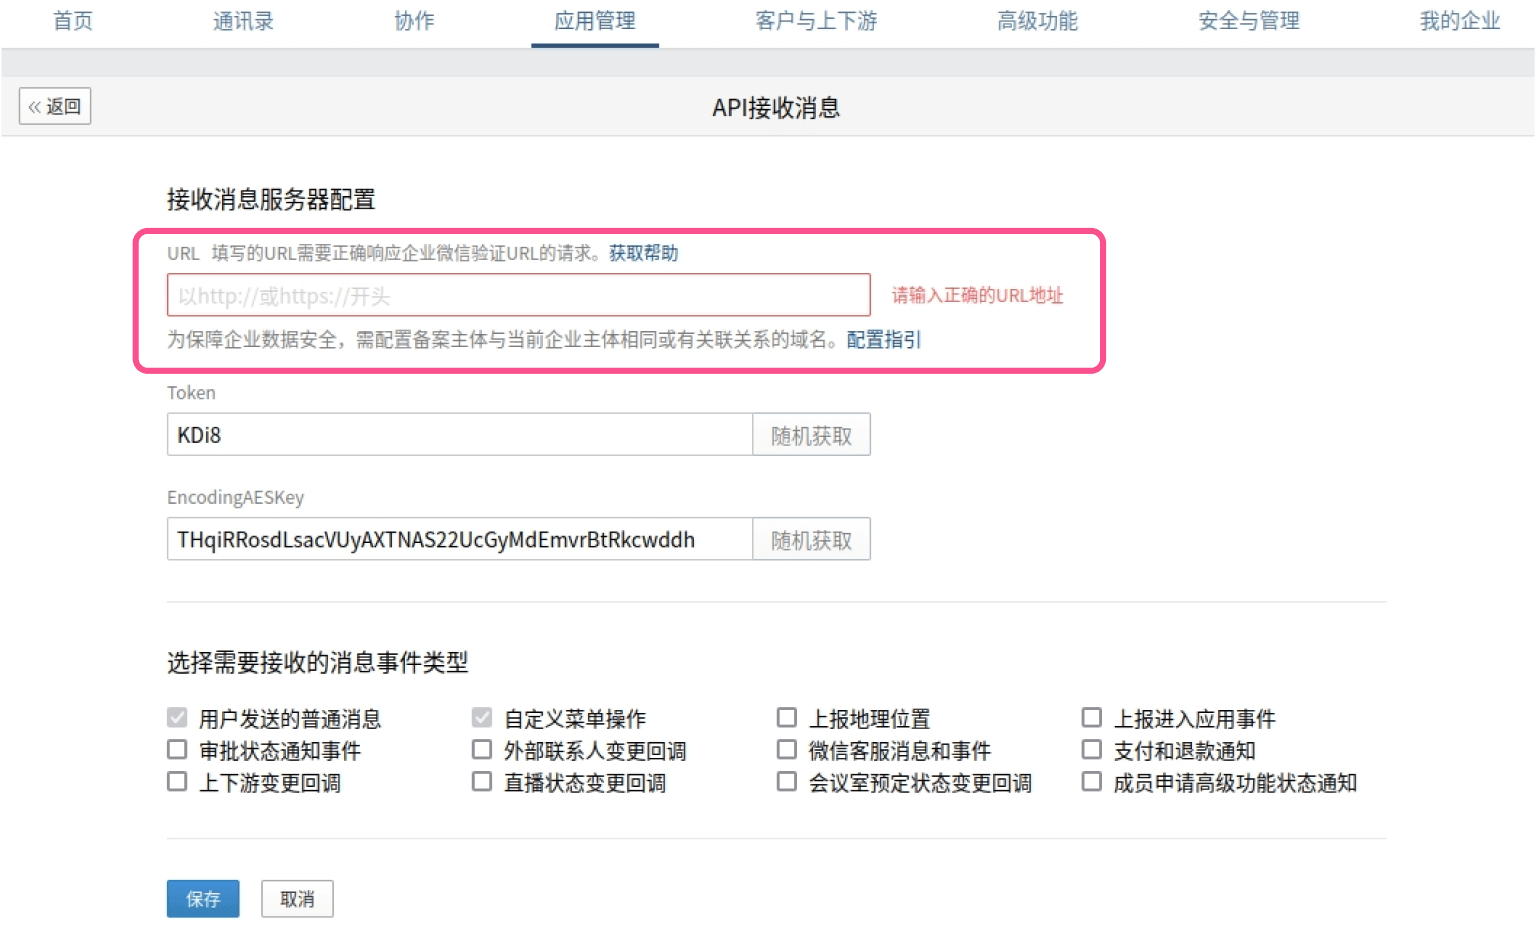Check 上报地理位置 option
The width and height of the screenshot is (1536, 948).
coord(787,718)
